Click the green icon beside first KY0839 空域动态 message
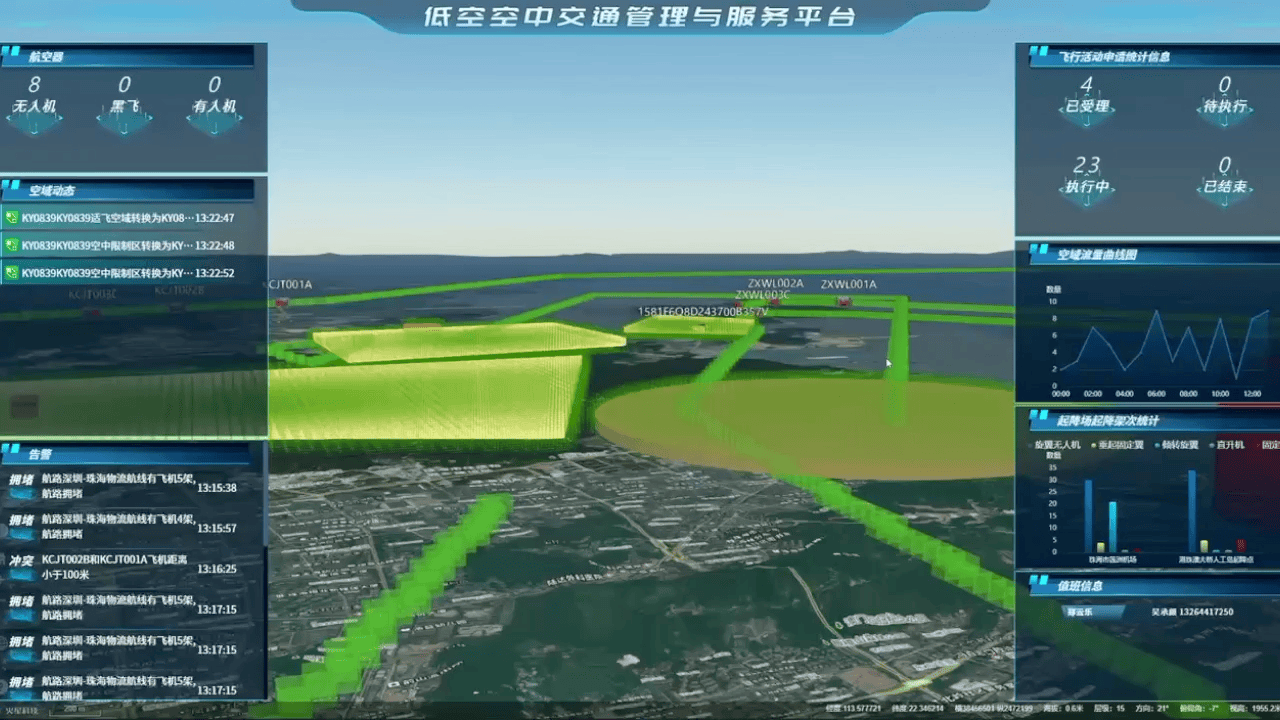Image resolution: width=1280 pixels, height=720 pixels. pos(10,218)
